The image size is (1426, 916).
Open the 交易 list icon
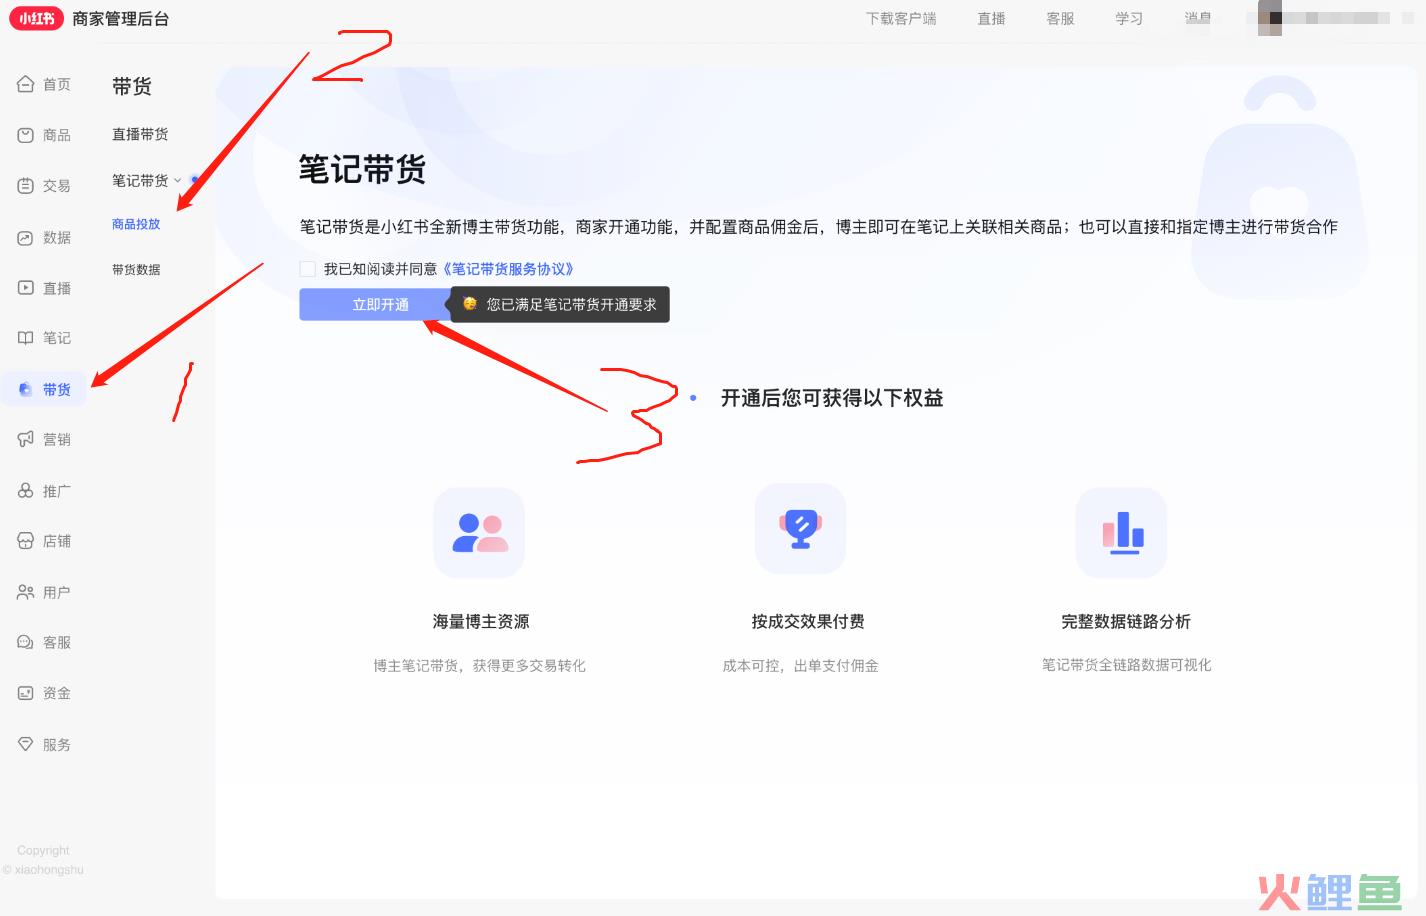[26, 185]
